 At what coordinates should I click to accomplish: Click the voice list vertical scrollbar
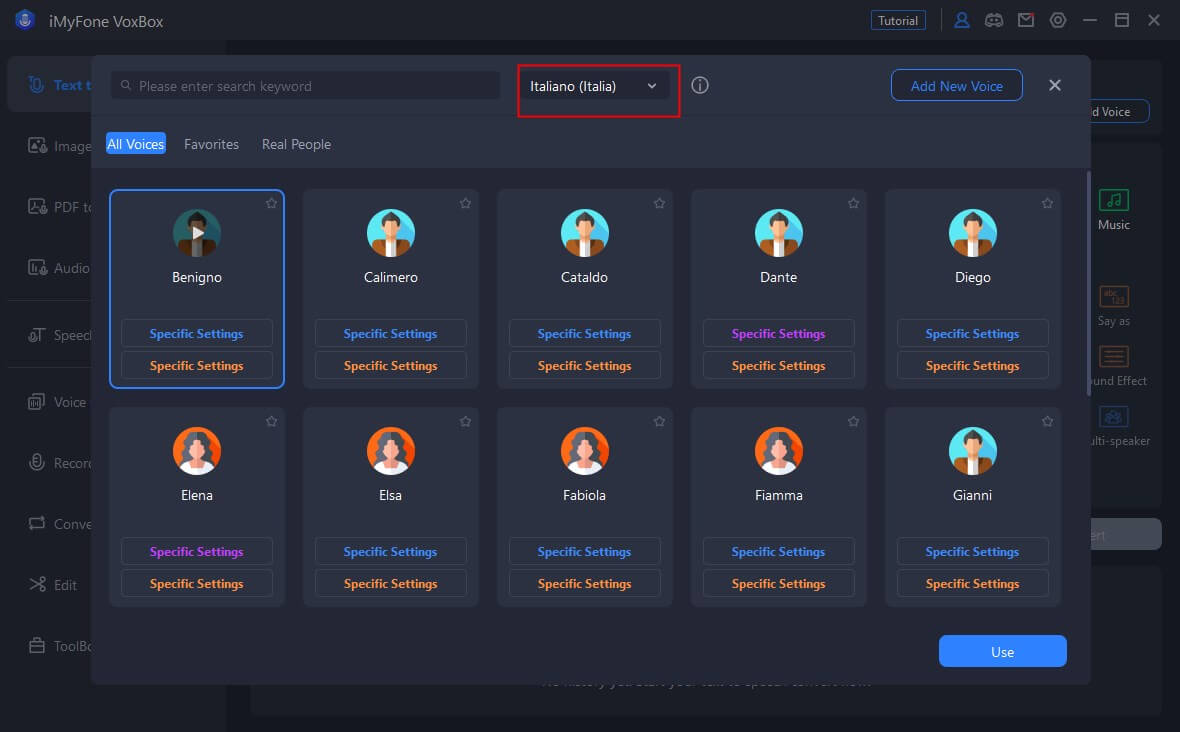[1088, 283]
